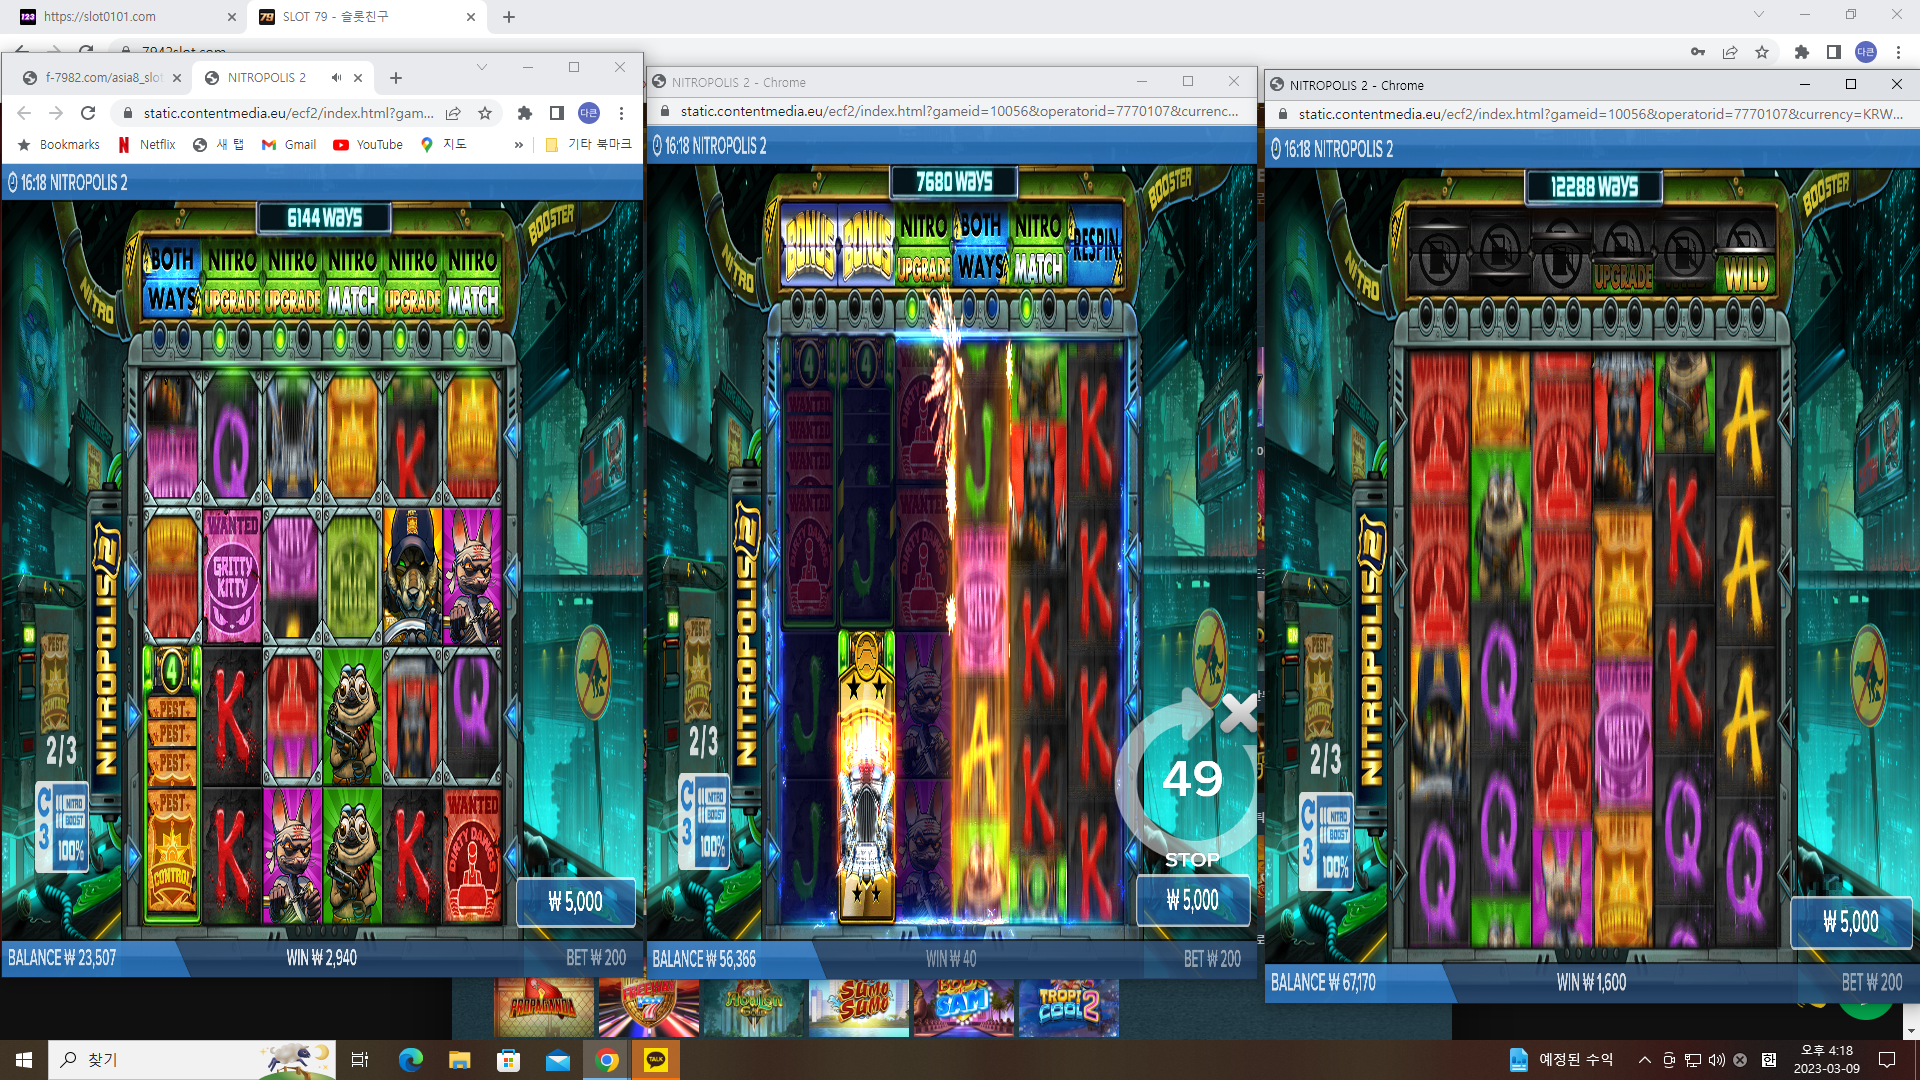The width and height of the screenshot is (1920, 1080).
Task: Switch to the f-7982.com tab
Action: click(x=104, y=78)
